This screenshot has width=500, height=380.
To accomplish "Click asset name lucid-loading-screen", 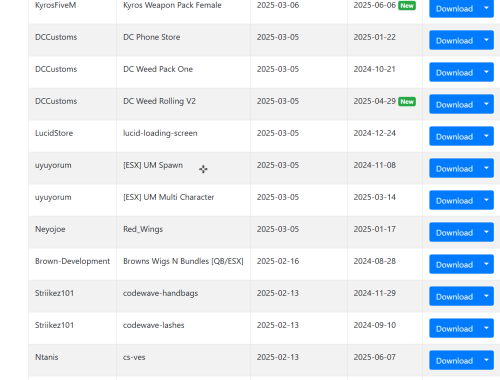I will point(160,133).
